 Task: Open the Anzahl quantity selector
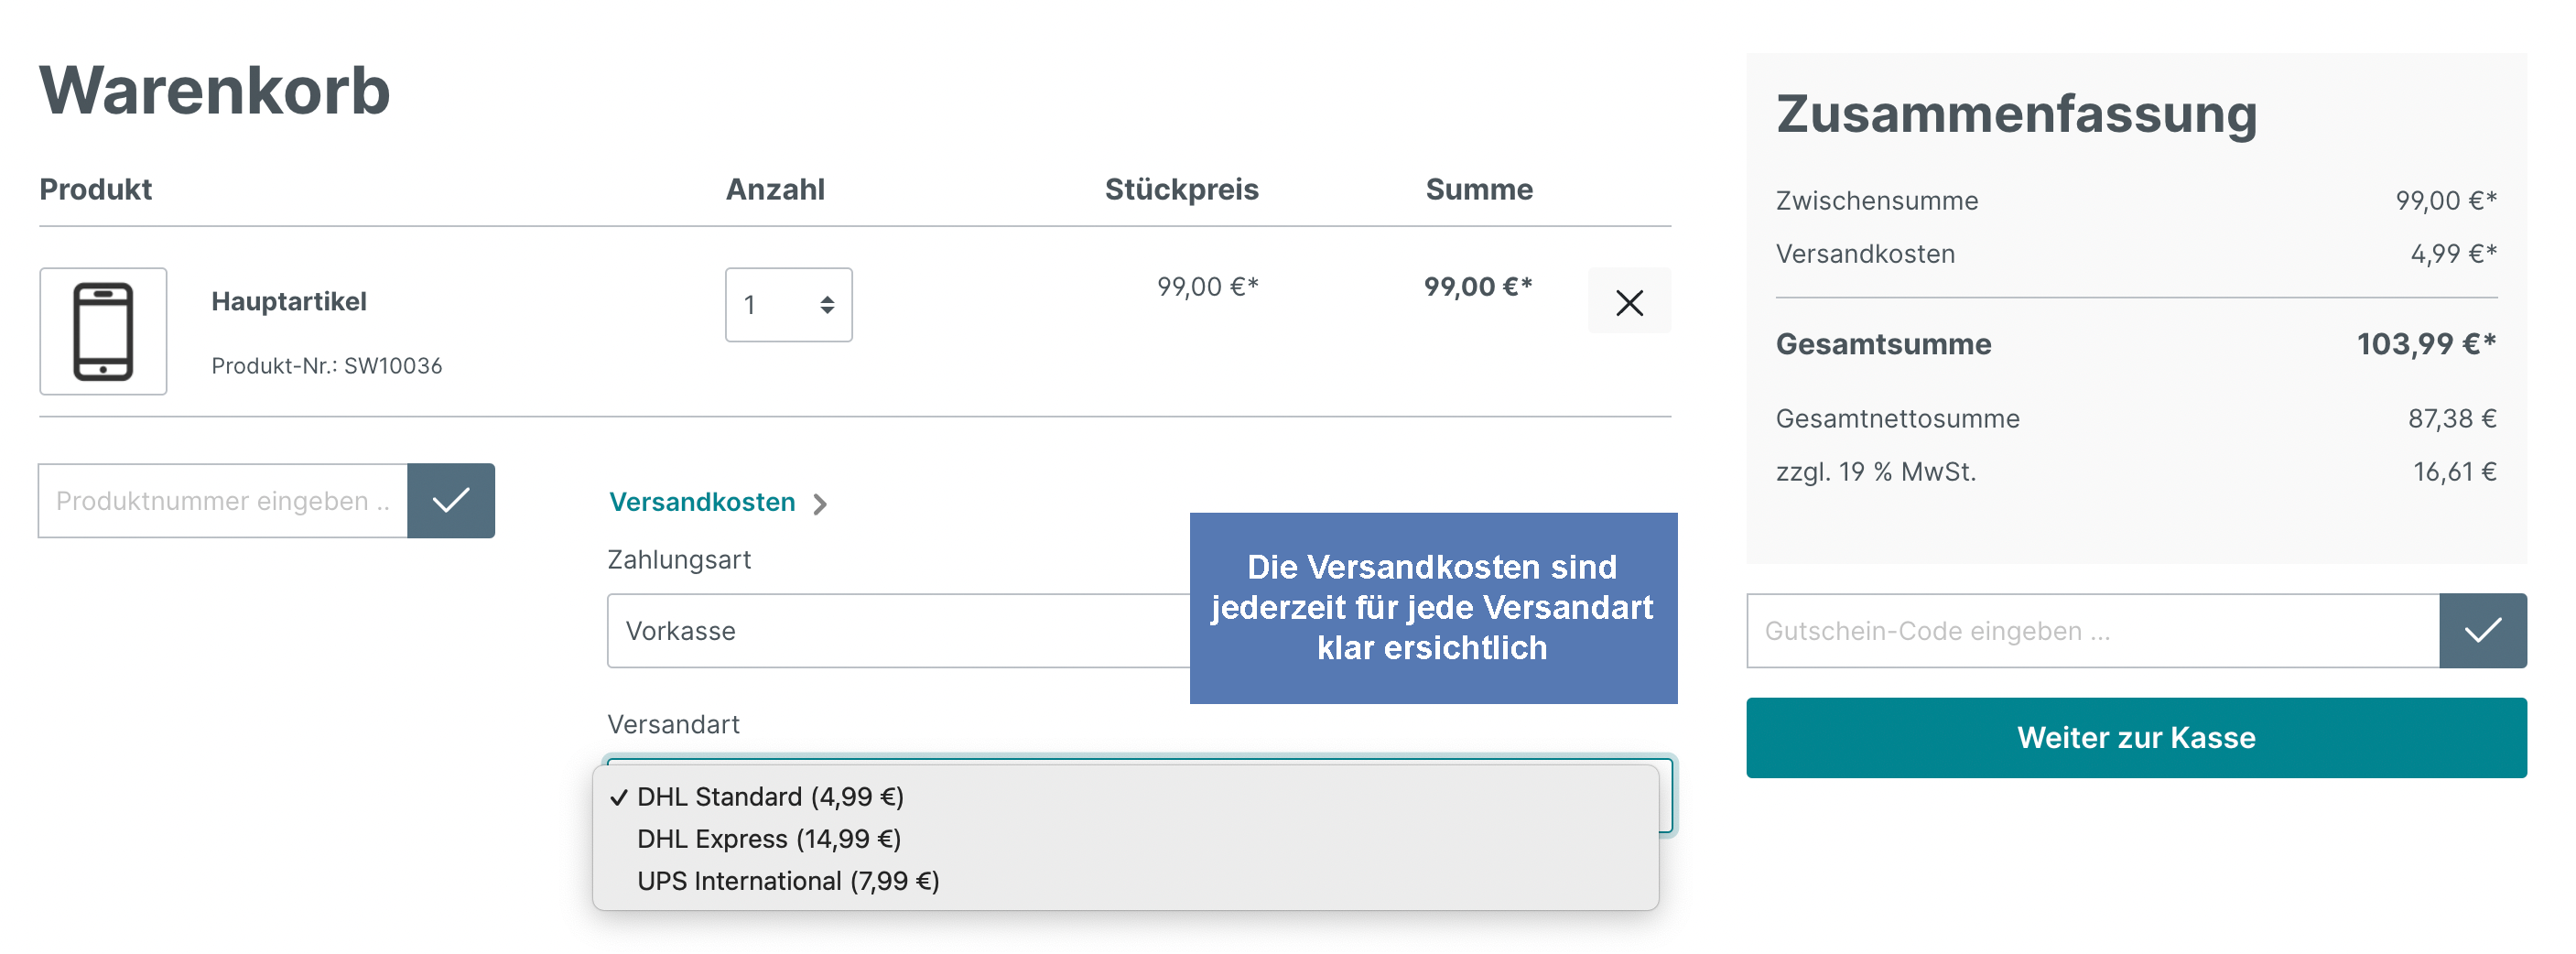[788, 305]
